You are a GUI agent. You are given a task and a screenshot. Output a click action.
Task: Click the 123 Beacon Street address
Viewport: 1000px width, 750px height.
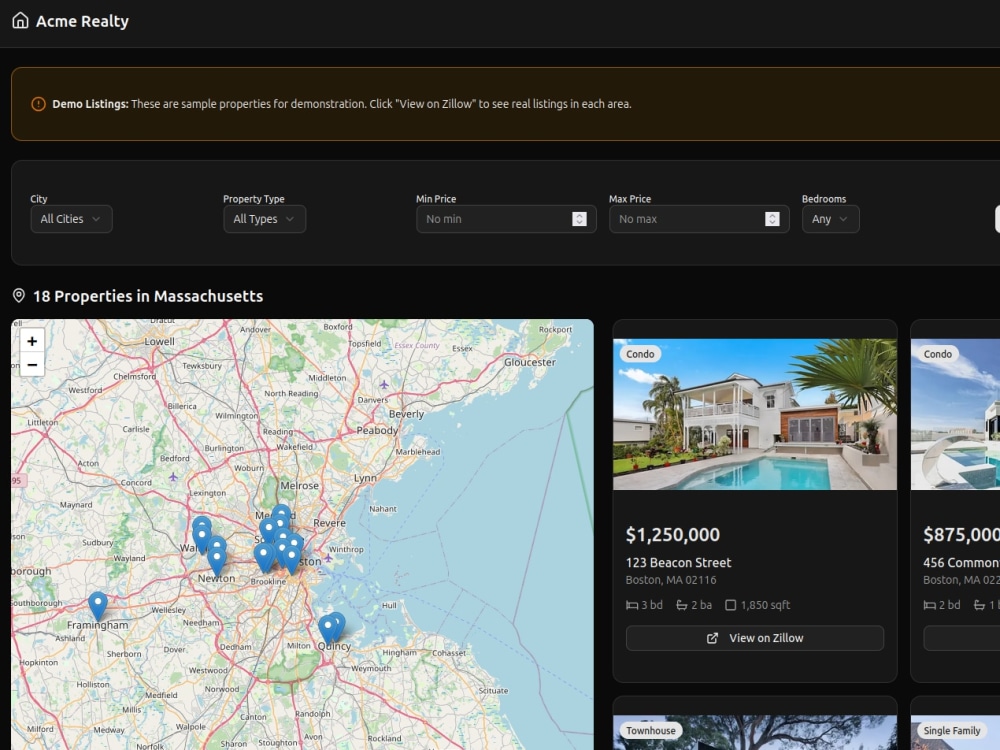(x=679, y=562)
